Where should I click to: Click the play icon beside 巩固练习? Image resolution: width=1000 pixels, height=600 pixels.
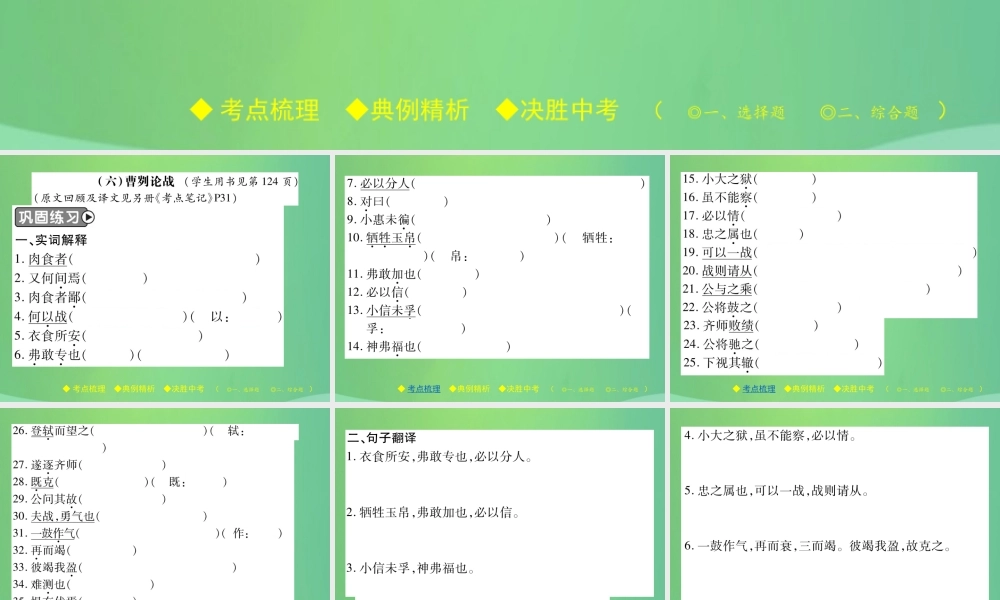[89, 217]
